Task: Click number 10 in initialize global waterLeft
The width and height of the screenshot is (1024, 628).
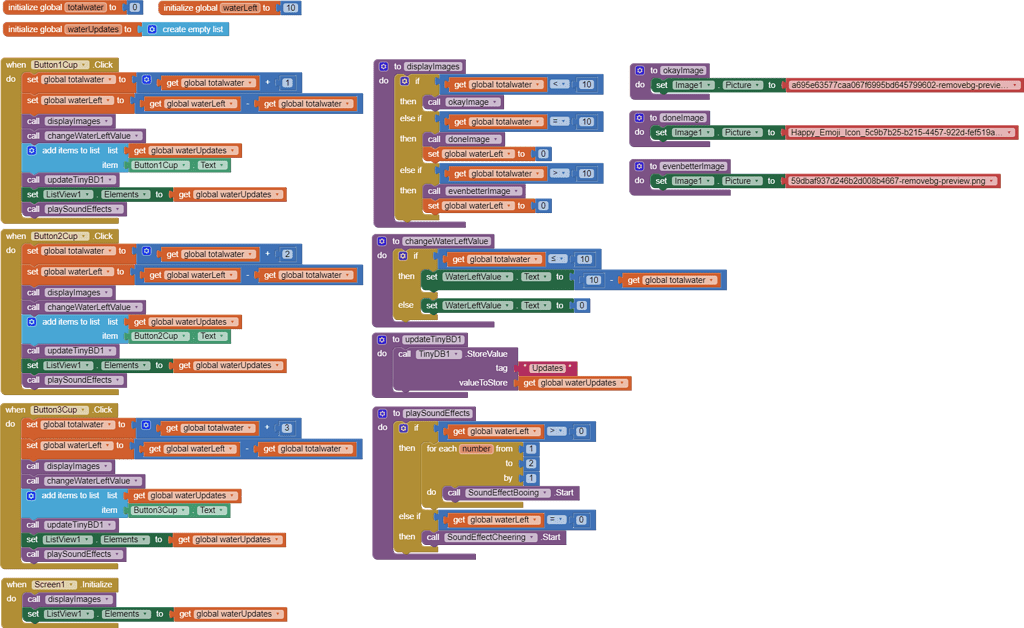Action: (x=291, y=8)
